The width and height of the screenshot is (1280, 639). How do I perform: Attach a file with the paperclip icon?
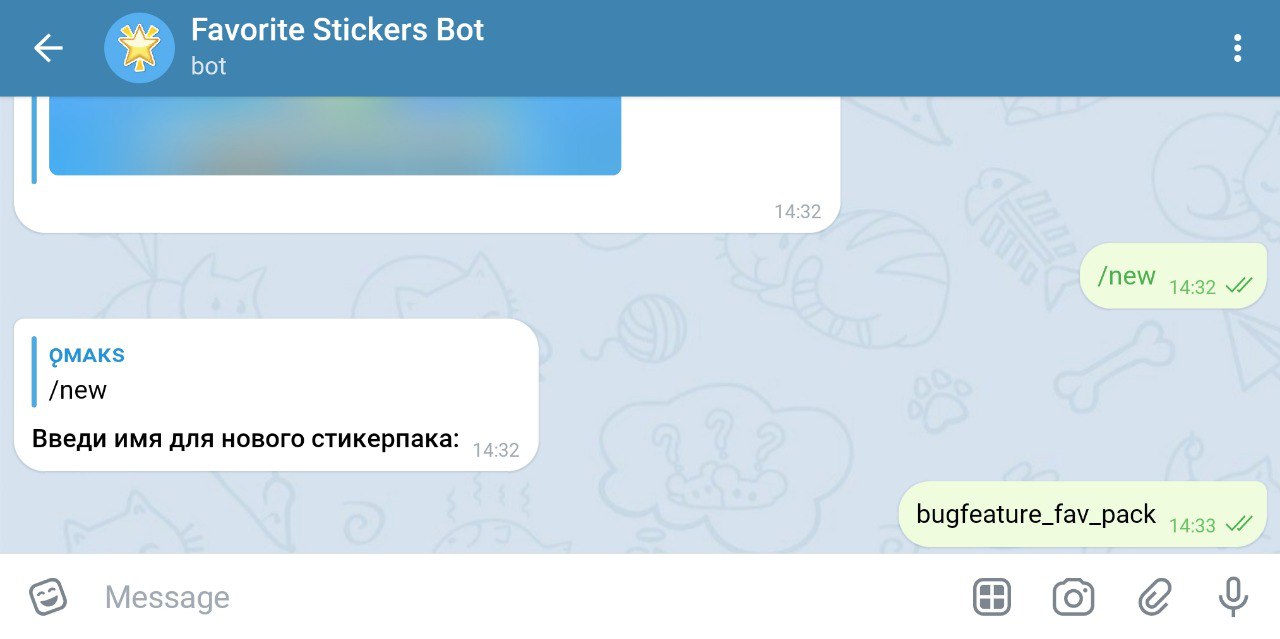click(1154, 598)
